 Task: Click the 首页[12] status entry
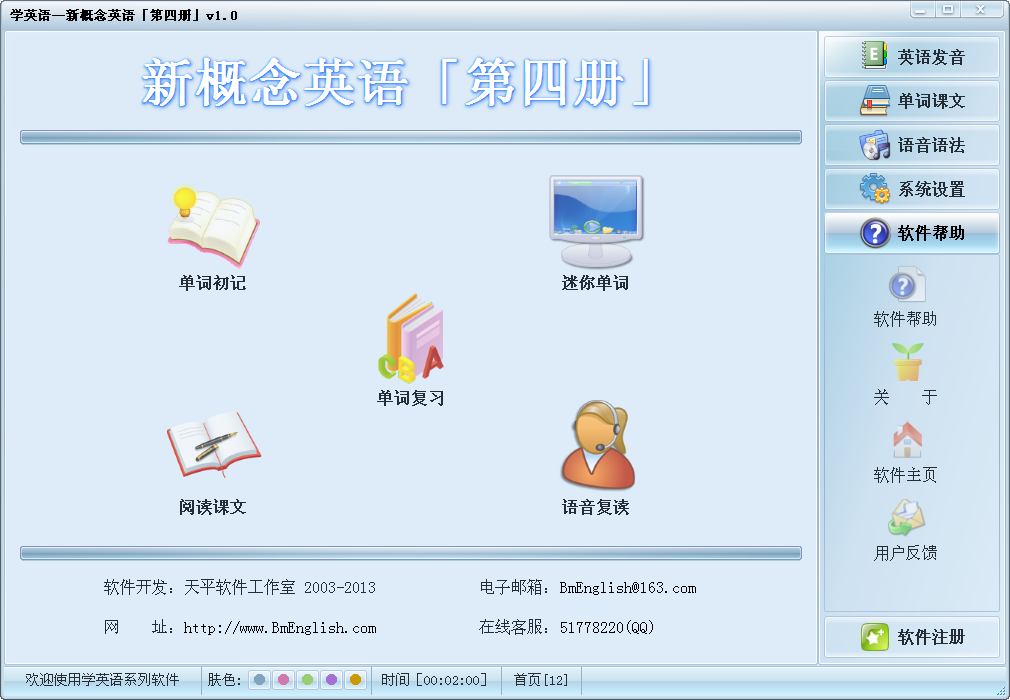pos(540,680)
